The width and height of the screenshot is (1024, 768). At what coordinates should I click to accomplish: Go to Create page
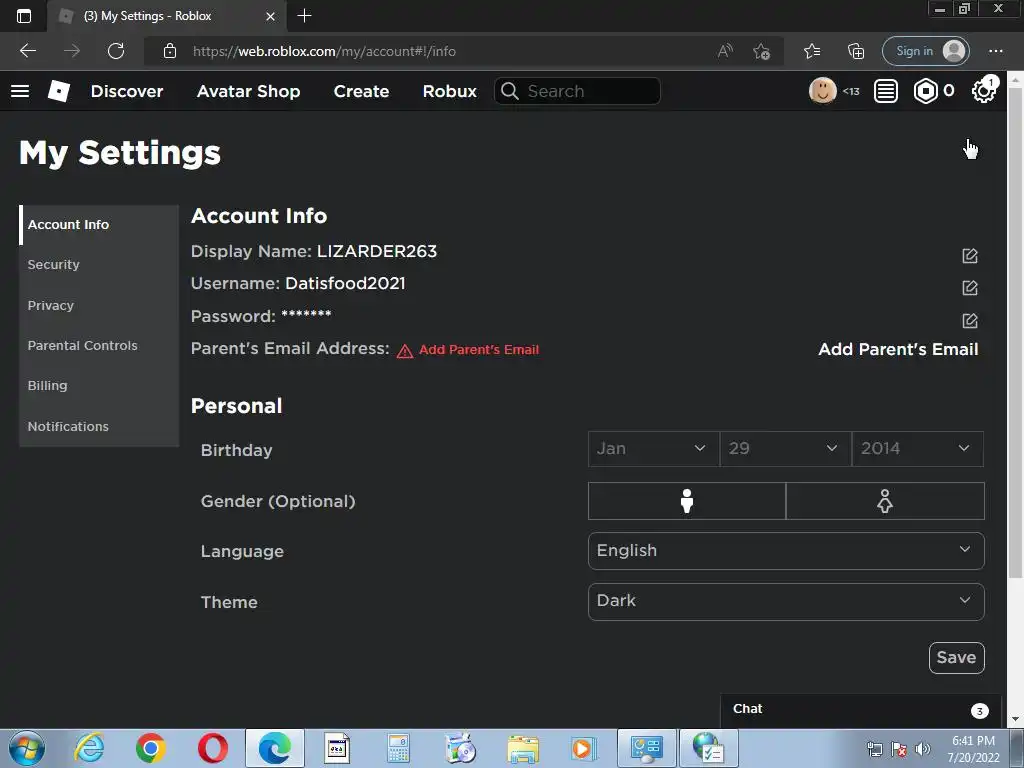[361, 91]
